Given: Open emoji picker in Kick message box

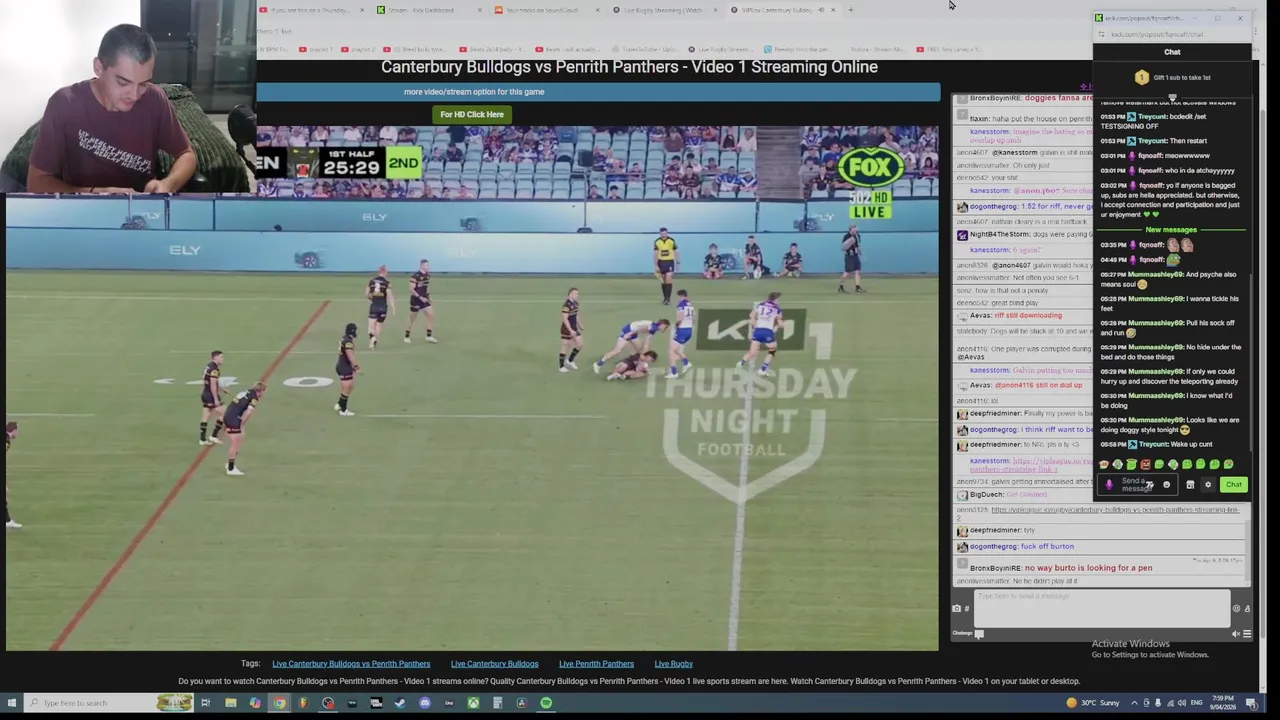Looking at the screenshot, I should [x=1166, y=485].
